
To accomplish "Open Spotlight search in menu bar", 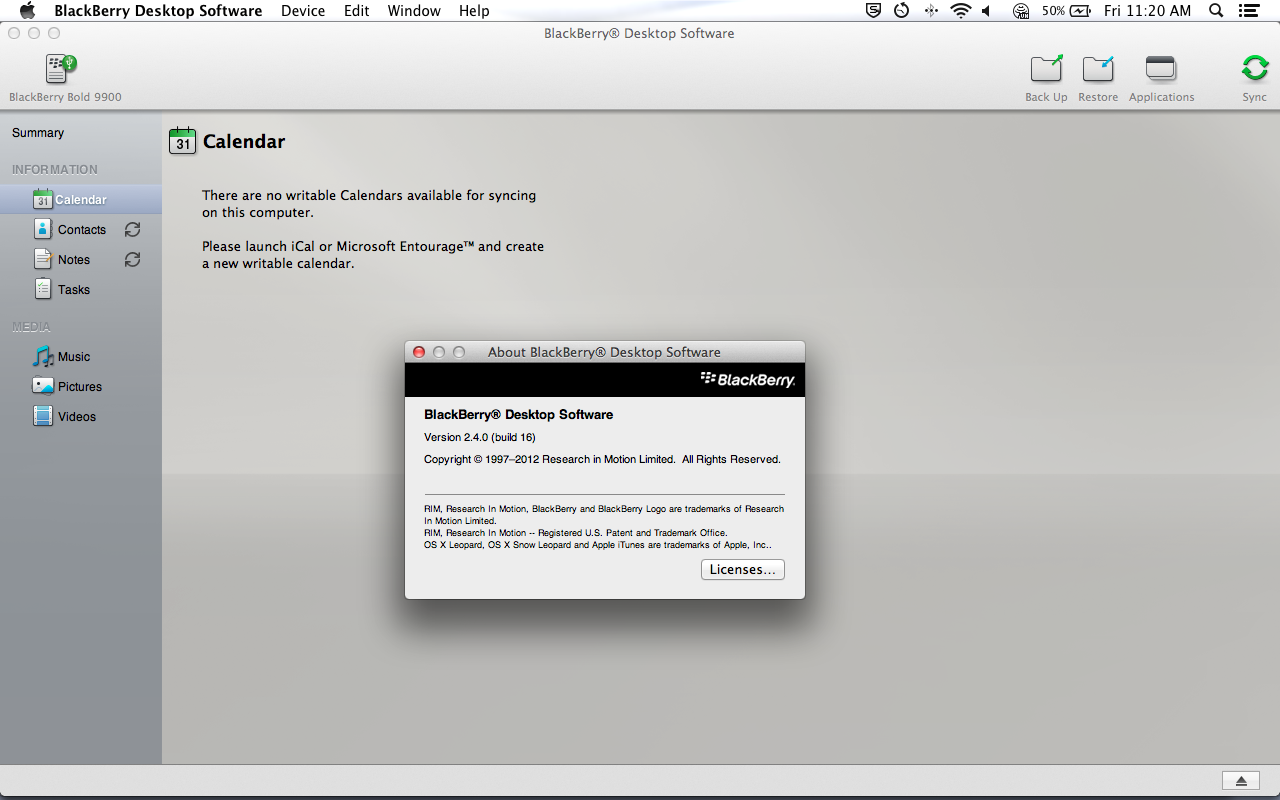I will (1216, 11).
